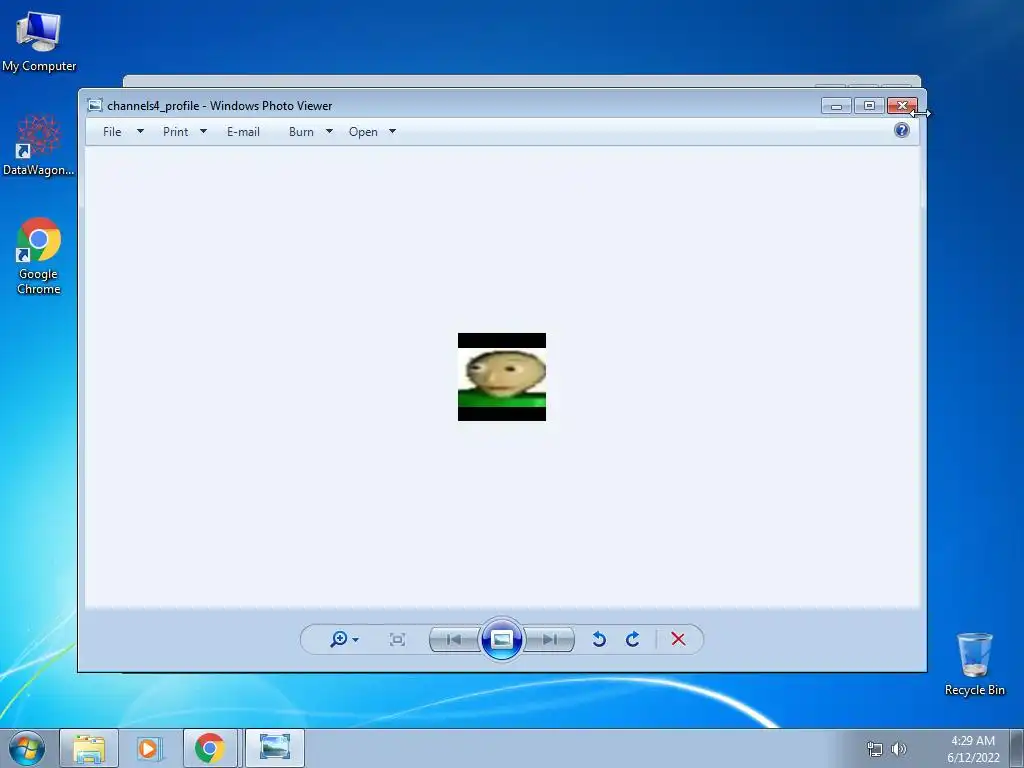Close the Photo Viewer window

(902, 106)
